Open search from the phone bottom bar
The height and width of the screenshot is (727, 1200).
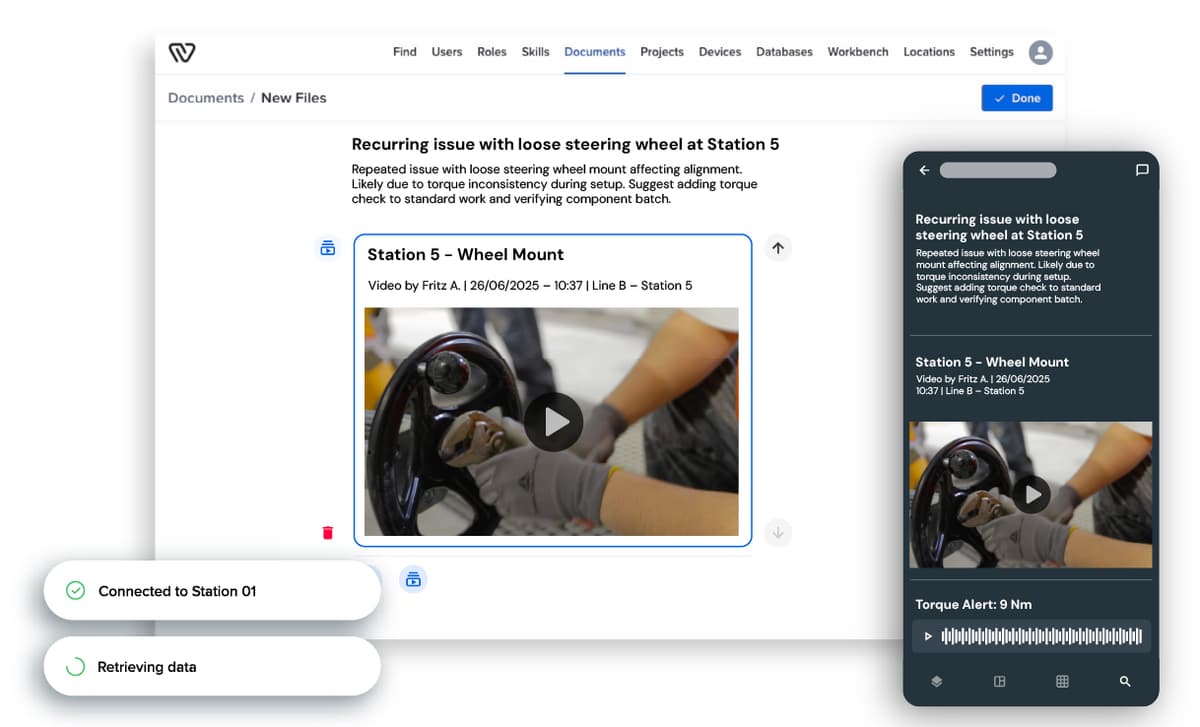pyautogui.click(x=1124, y=681)
